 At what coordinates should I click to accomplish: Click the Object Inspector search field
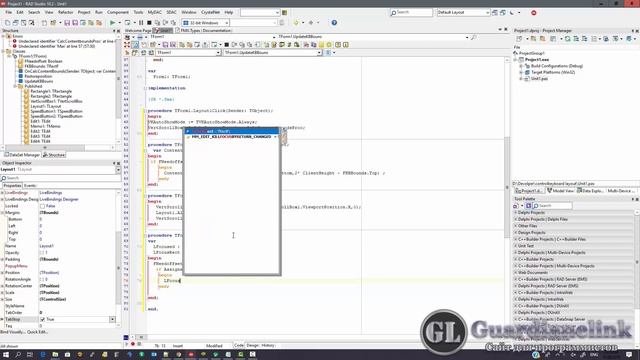coord(60,178)
